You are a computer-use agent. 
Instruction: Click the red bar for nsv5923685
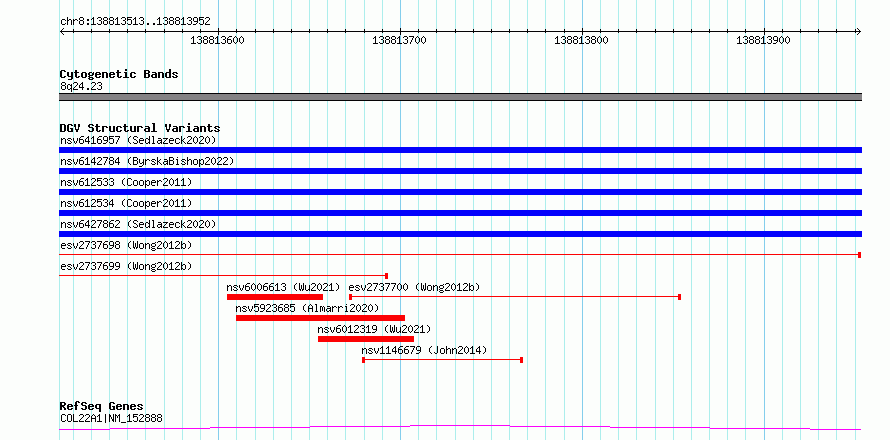(321, 318)
